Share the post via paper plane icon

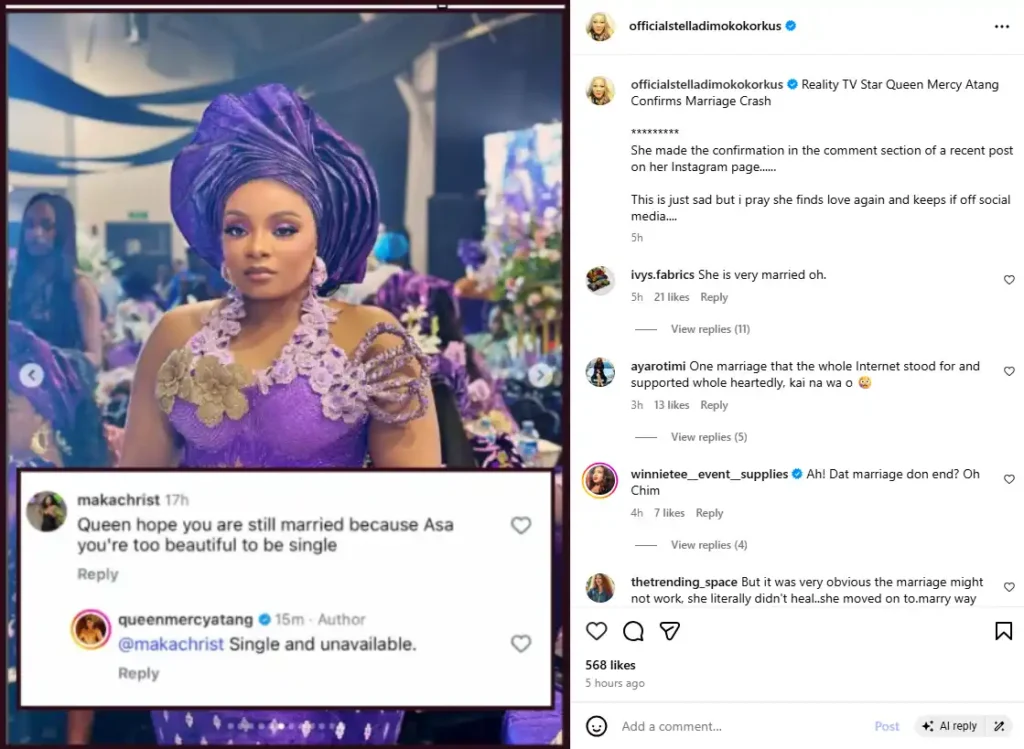(670, 631)
